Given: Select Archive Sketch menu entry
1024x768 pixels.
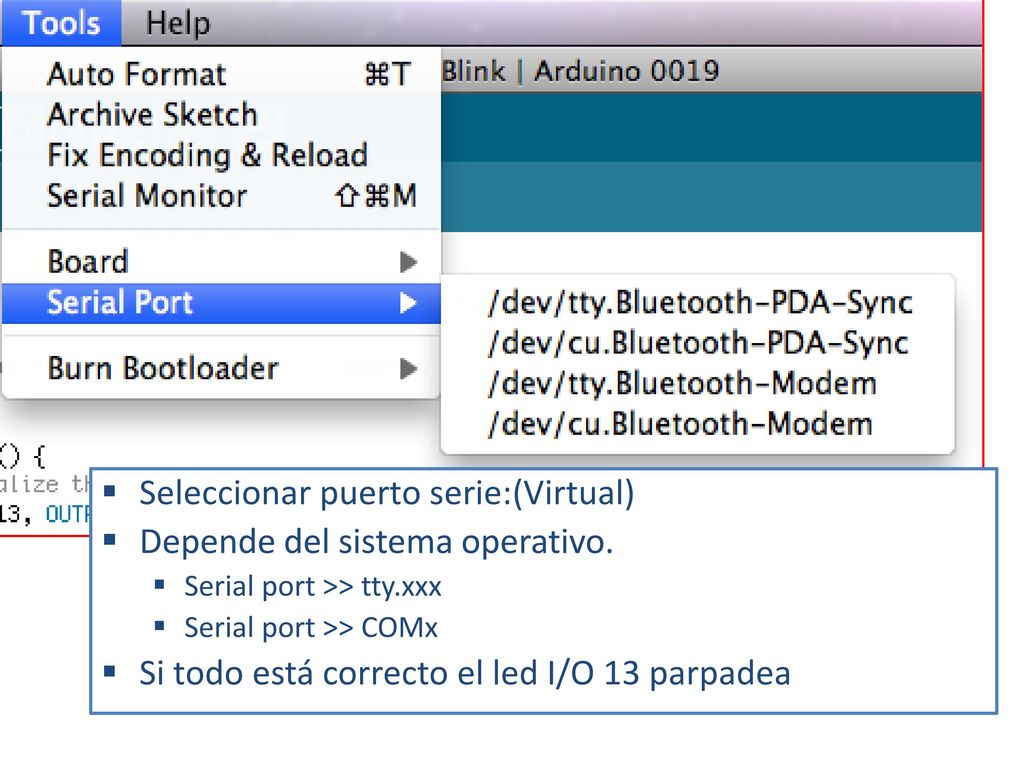Looking at the screenshot, I should coord(221,114).
